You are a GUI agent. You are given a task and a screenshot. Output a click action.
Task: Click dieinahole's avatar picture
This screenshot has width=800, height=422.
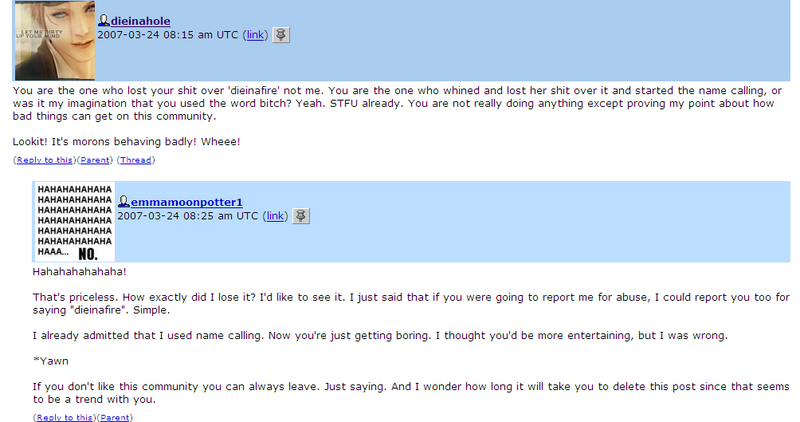click(x=55, y=40)
